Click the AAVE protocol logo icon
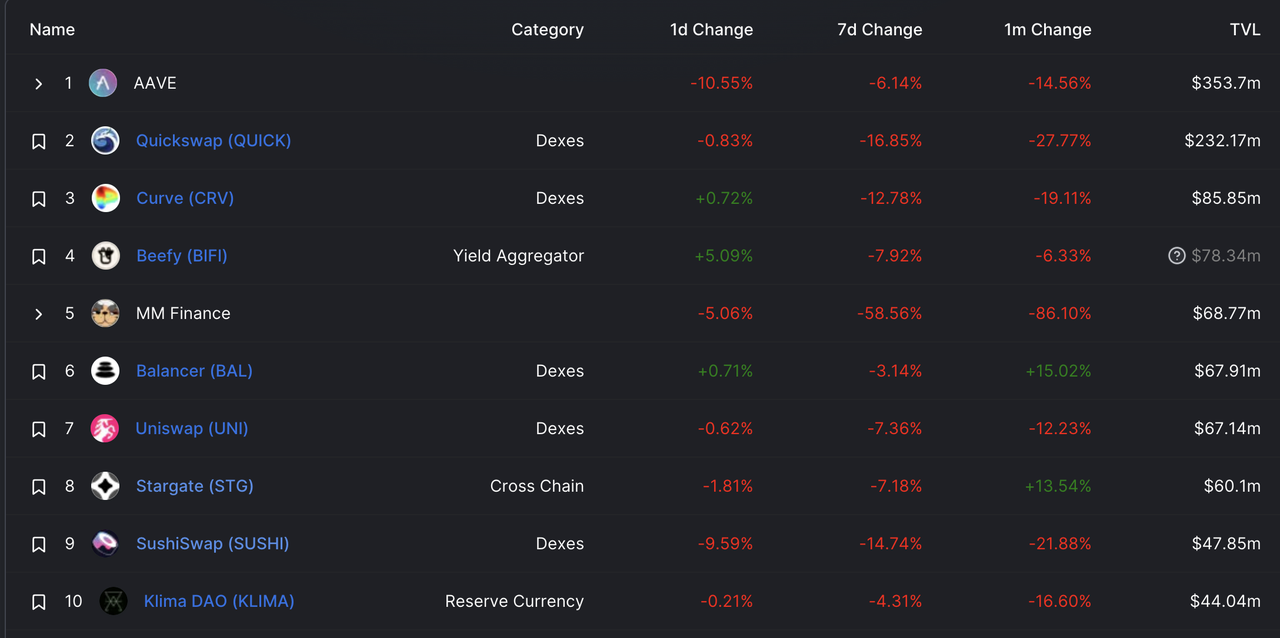 click(103, 83)
